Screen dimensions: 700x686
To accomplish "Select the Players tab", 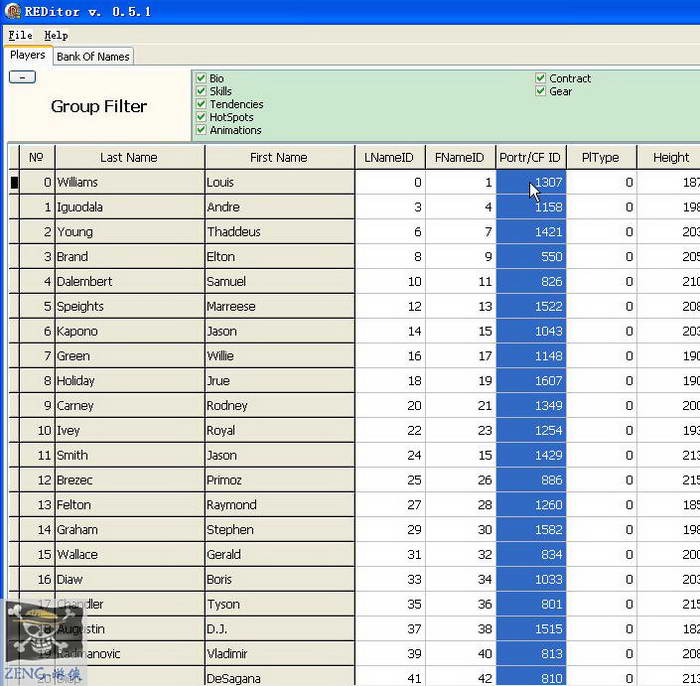I will (x=28, y=56).
